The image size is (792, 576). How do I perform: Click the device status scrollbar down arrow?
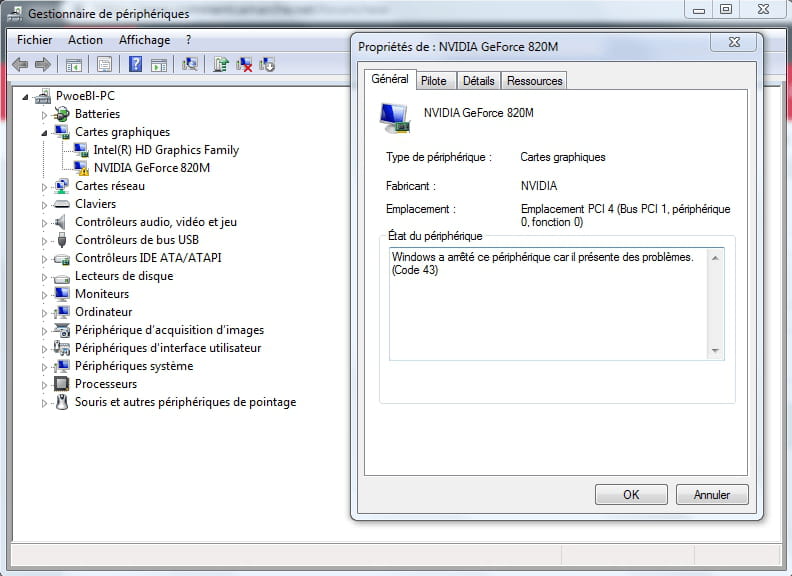coord(715,350)
